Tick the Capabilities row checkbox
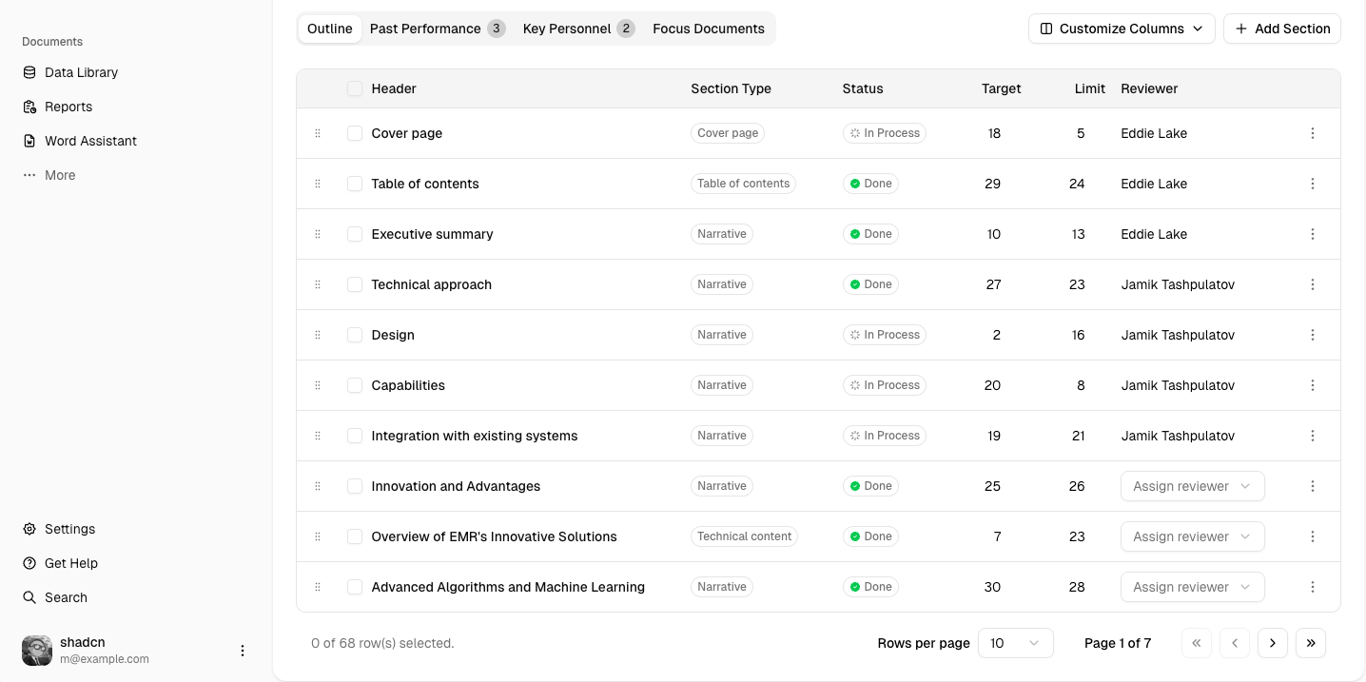Image resolution: width=1366 pixels, height=682 pixels. click(x=355, y=385)
